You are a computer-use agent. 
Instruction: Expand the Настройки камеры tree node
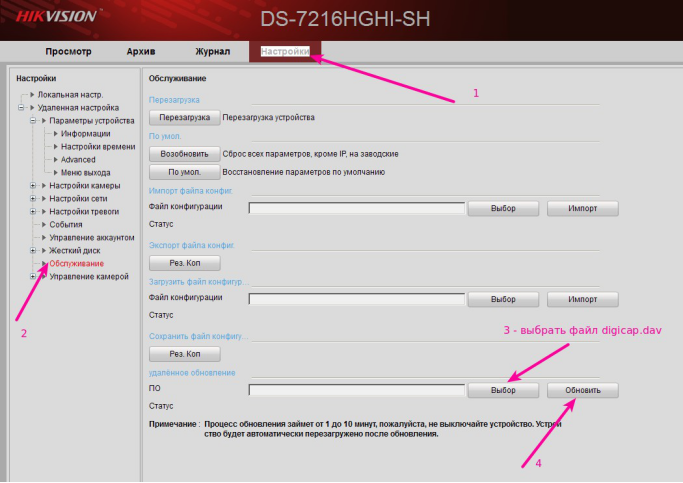pos(33,185)
